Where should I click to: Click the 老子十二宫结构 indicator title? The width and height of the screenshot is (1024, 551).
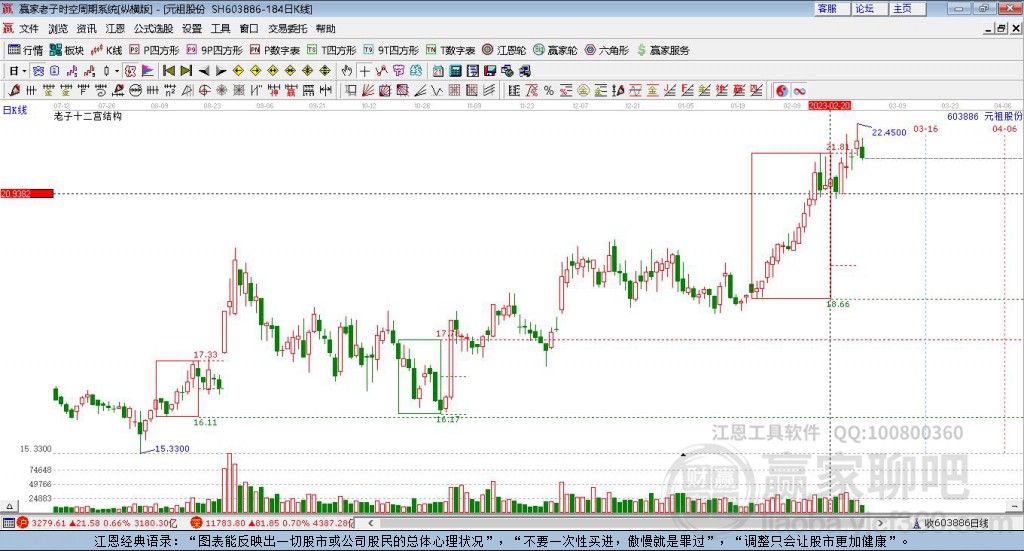pos(88,116)
